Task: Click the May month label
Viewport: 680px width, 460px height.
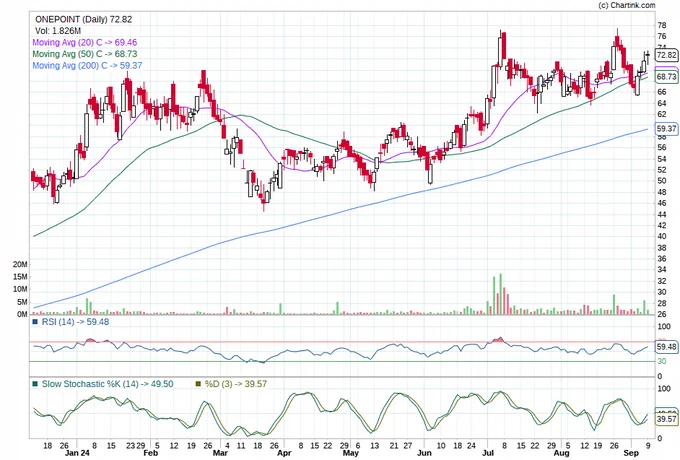Action: click(x=351, y=453)
